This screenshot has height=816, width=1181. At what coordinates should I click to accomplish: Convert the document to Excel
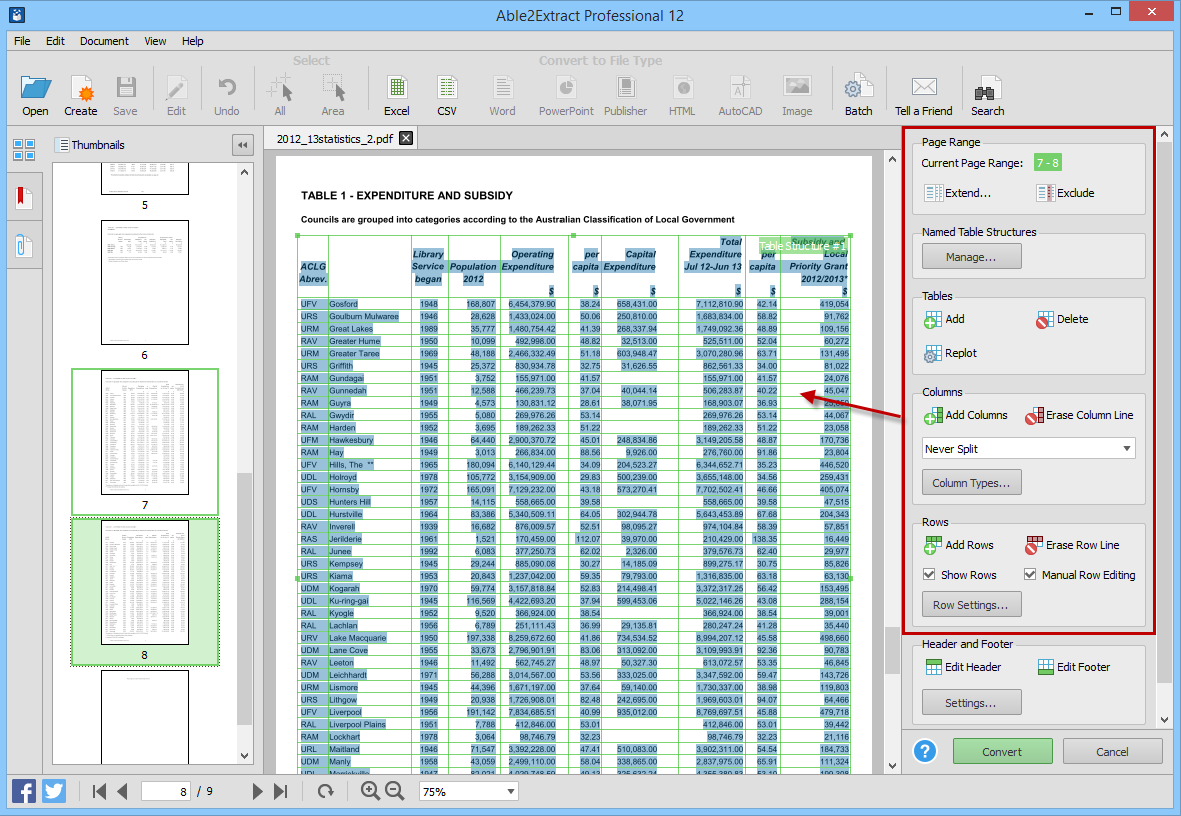[396, 93]
